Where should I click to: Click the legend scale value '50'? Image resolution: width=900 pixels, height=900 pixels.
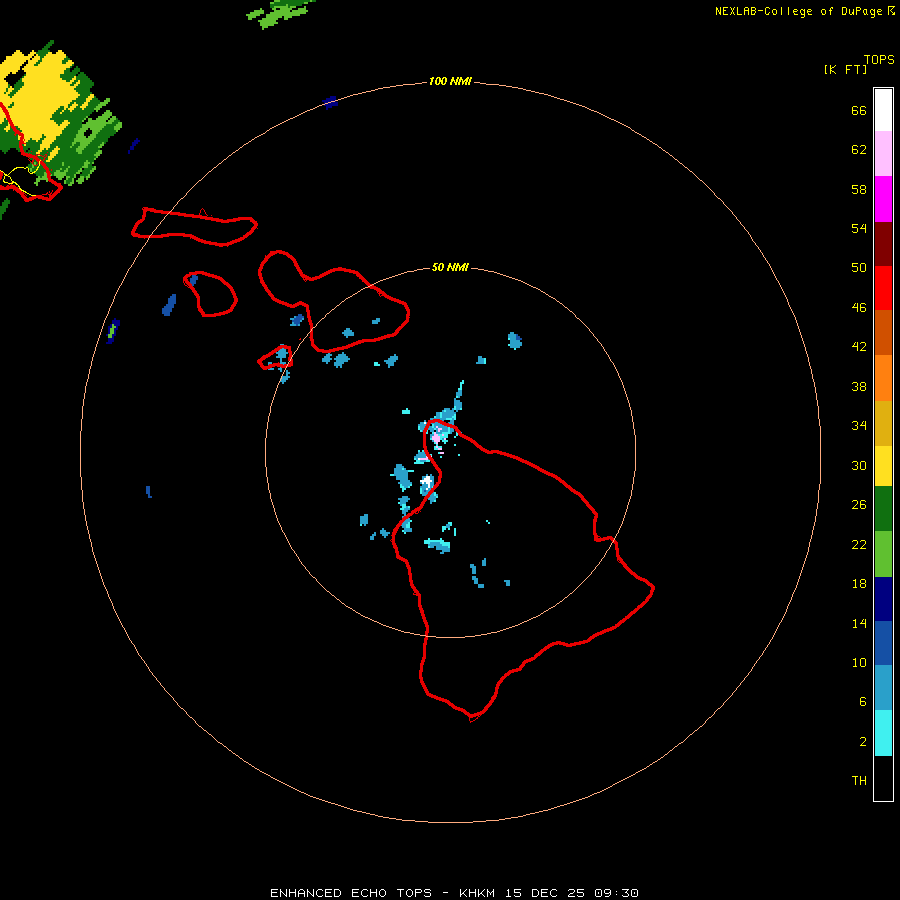(x=859, y=267)
